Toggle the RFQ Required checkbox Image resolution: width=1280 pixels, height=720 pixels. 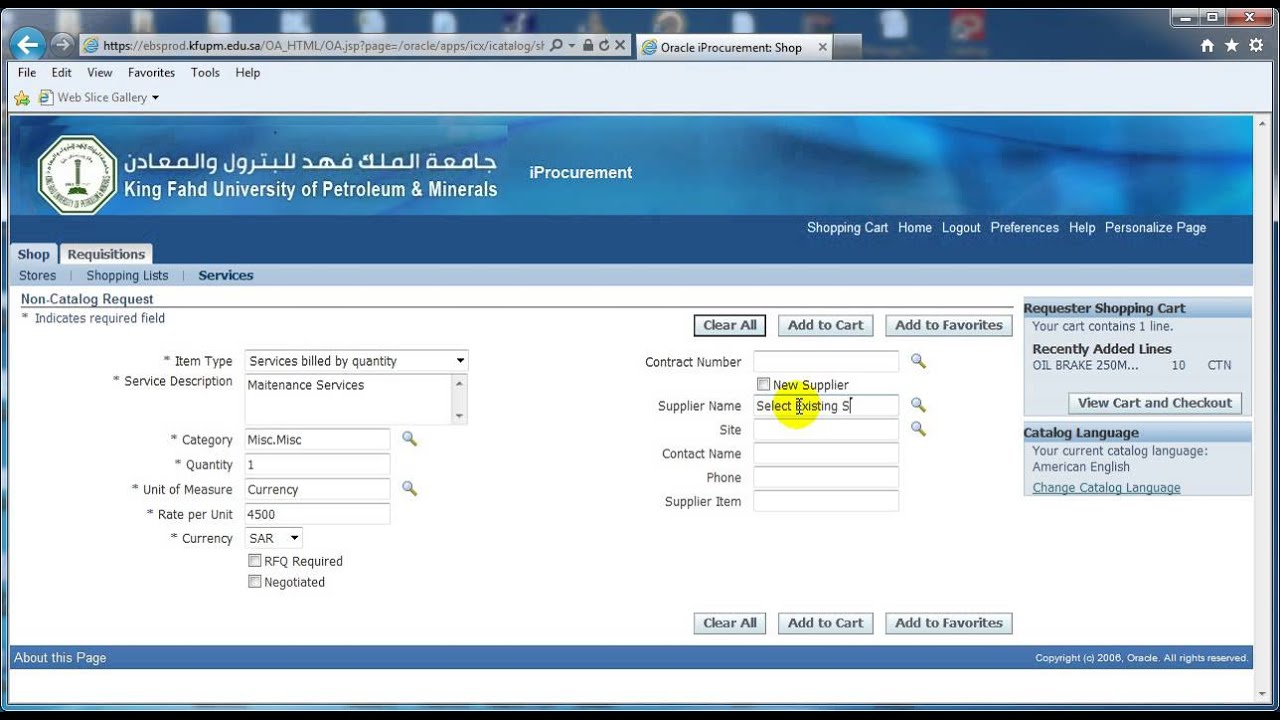click(255, 561)
